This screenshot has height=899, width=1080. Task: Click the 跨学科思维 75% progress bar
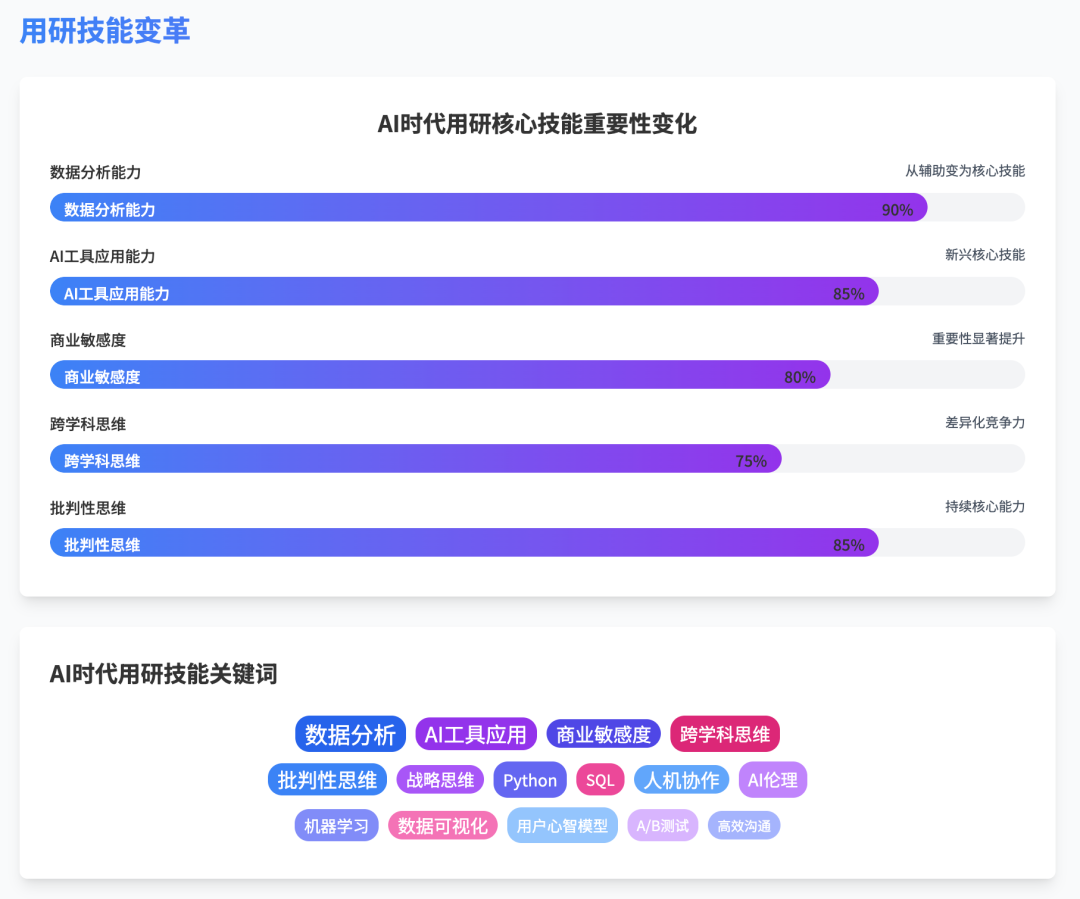(416, 459)
